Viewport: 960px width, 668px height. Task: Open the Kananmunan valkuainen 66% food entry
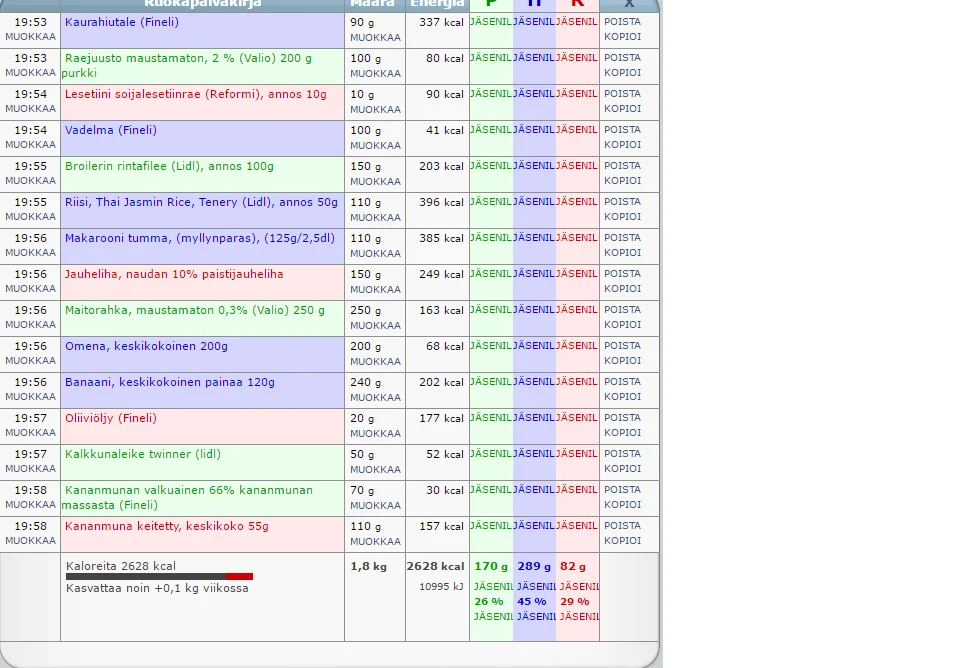188,490
